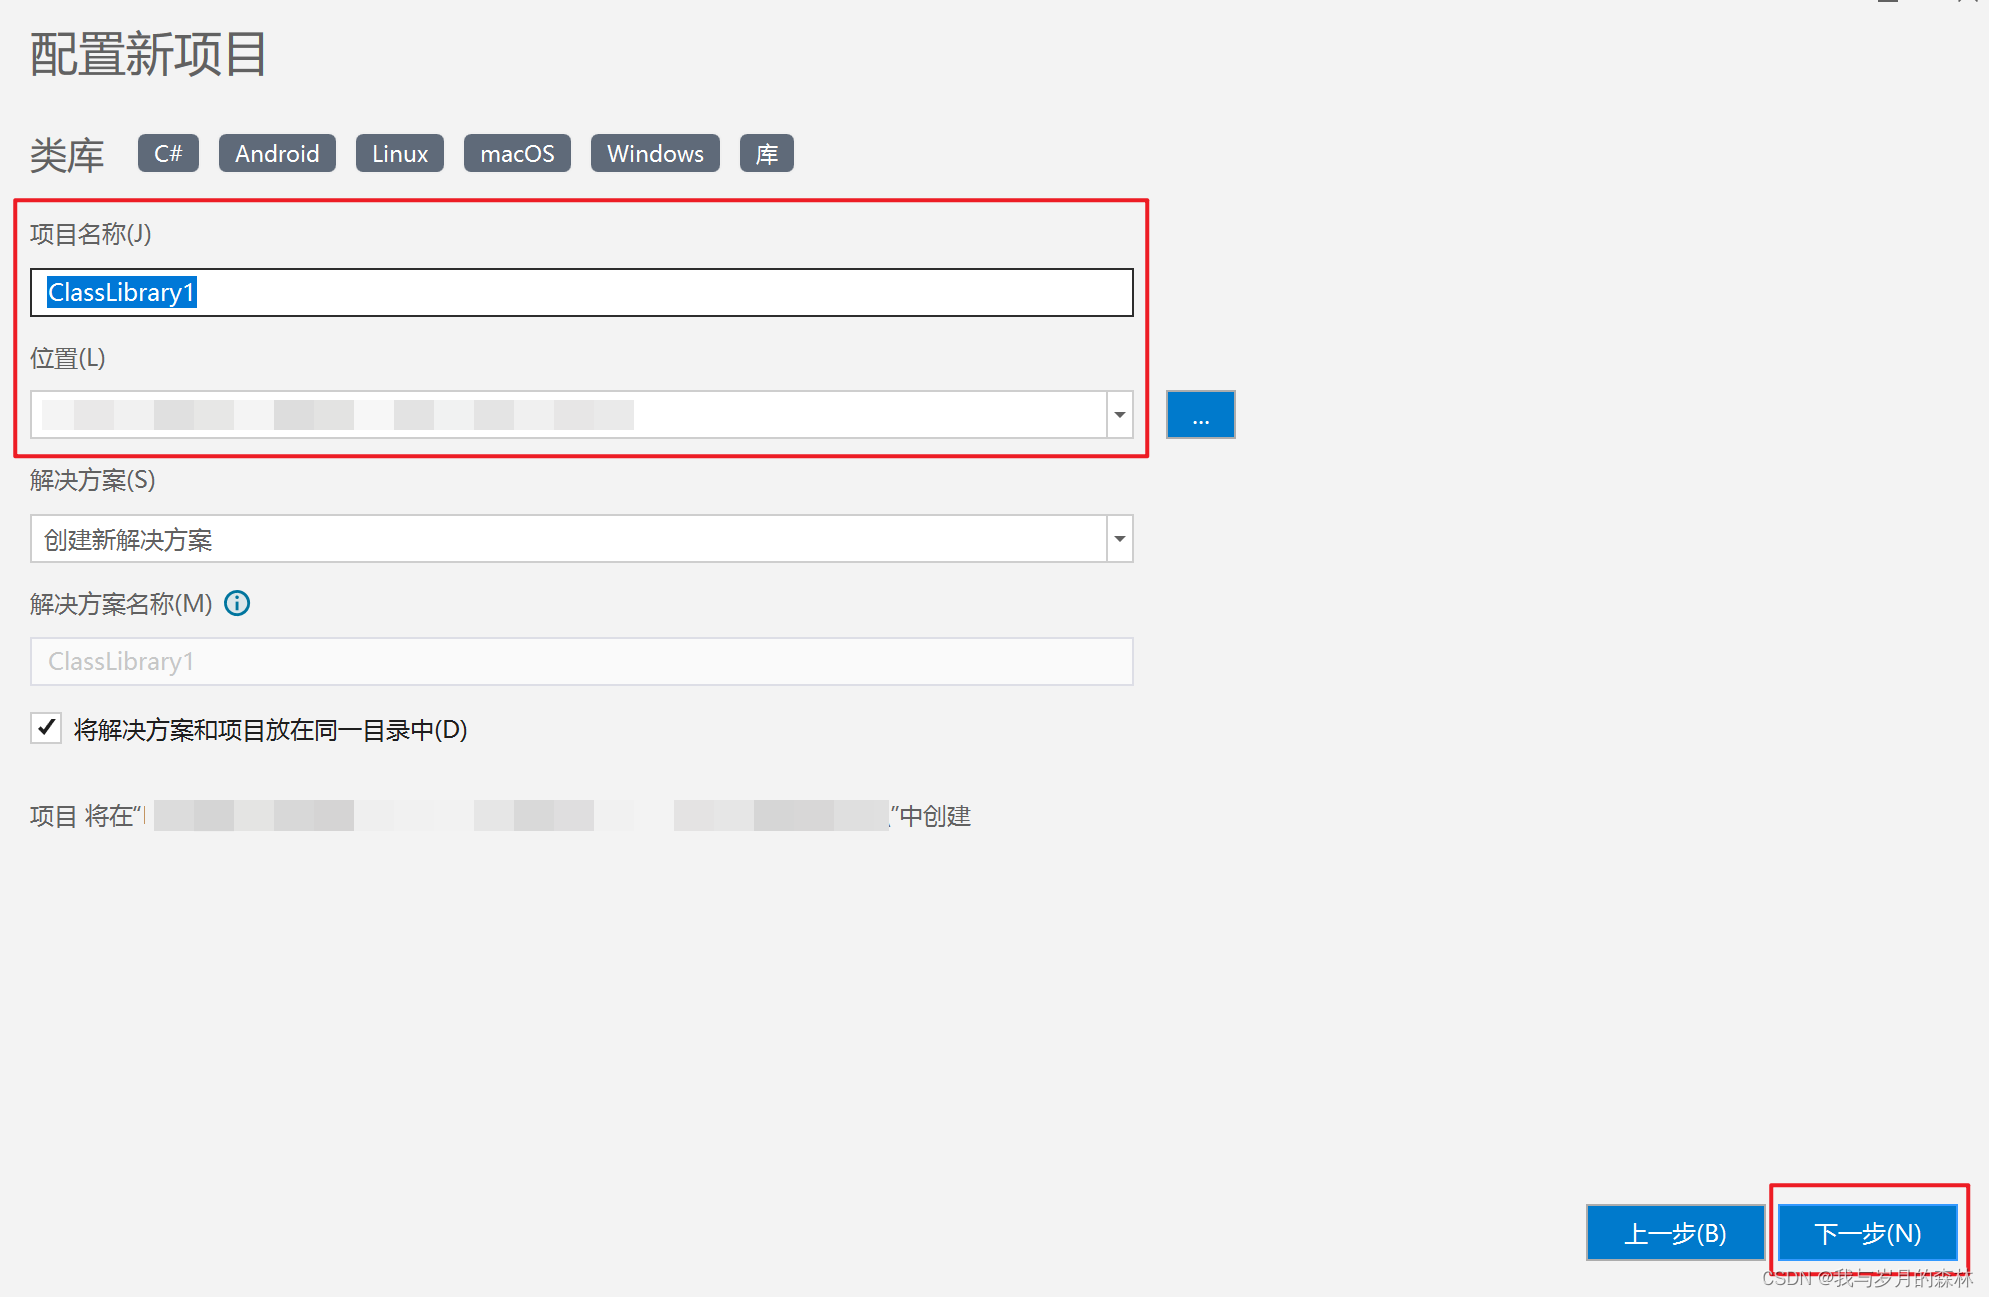
Task: Expand the location path dropdown arrow
Action: 1119,415
